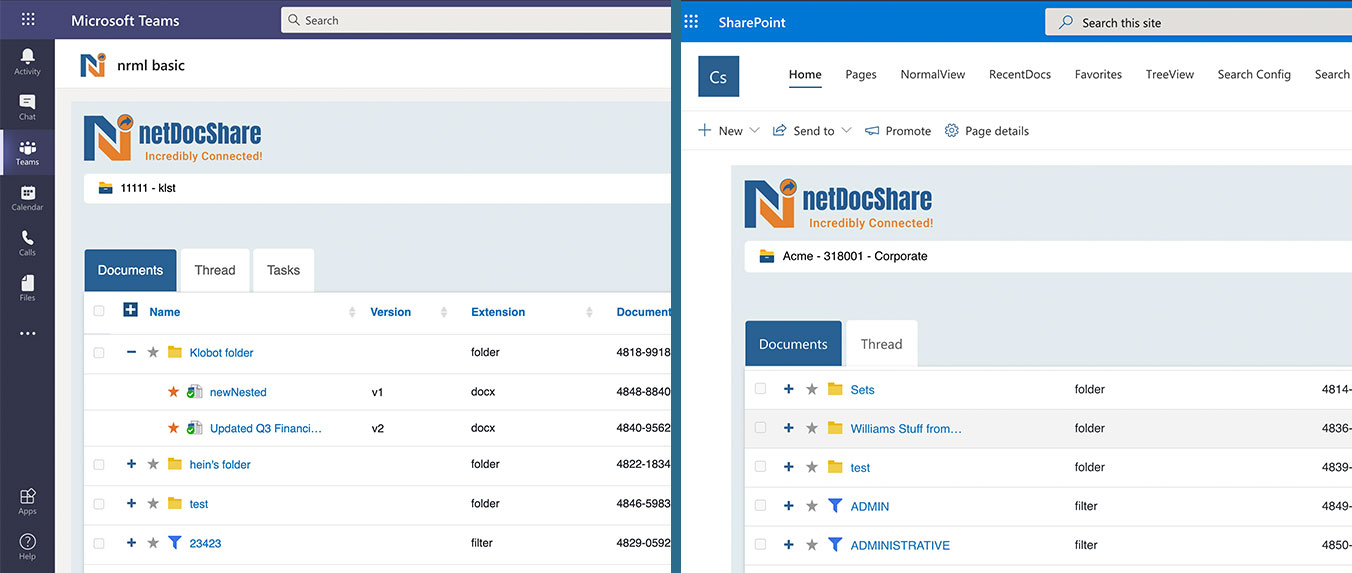
Task: Open Files in the Teams sidebar
Action: (27, 288)
